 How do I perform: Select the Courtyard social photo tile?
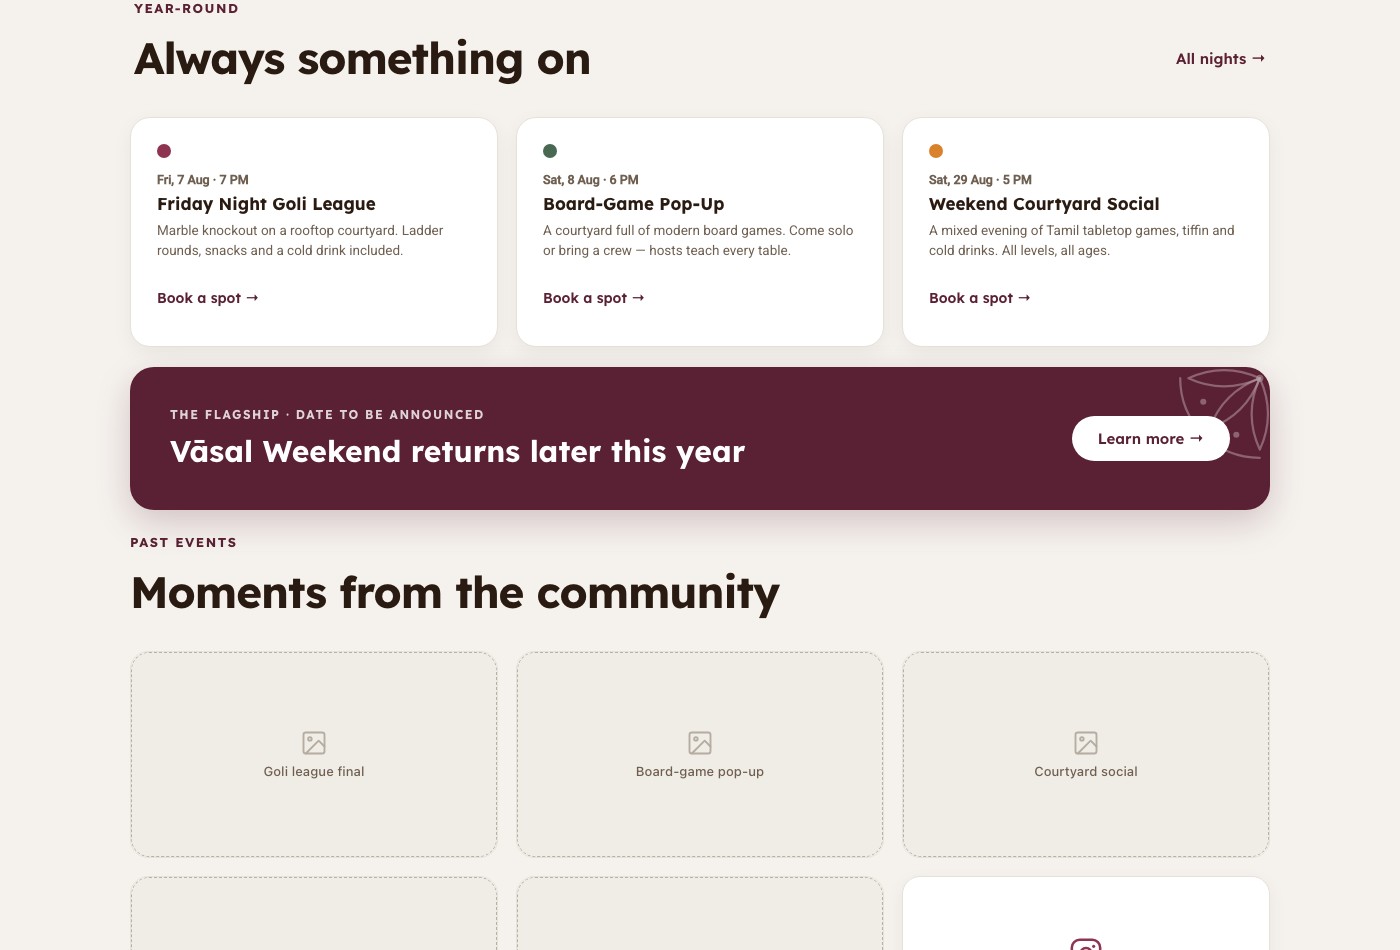pyautogui.click(x=1086, y=755)
